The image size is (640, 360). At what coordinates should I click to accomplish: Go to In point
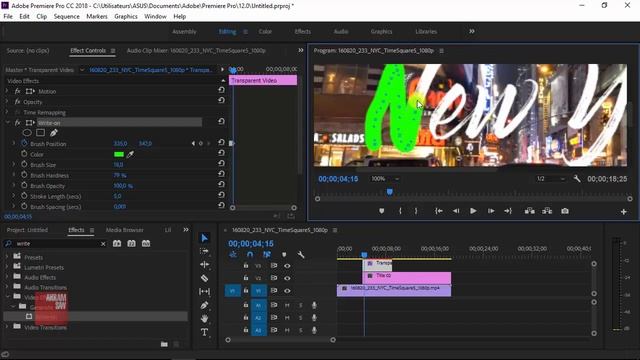tap(439, 211)
